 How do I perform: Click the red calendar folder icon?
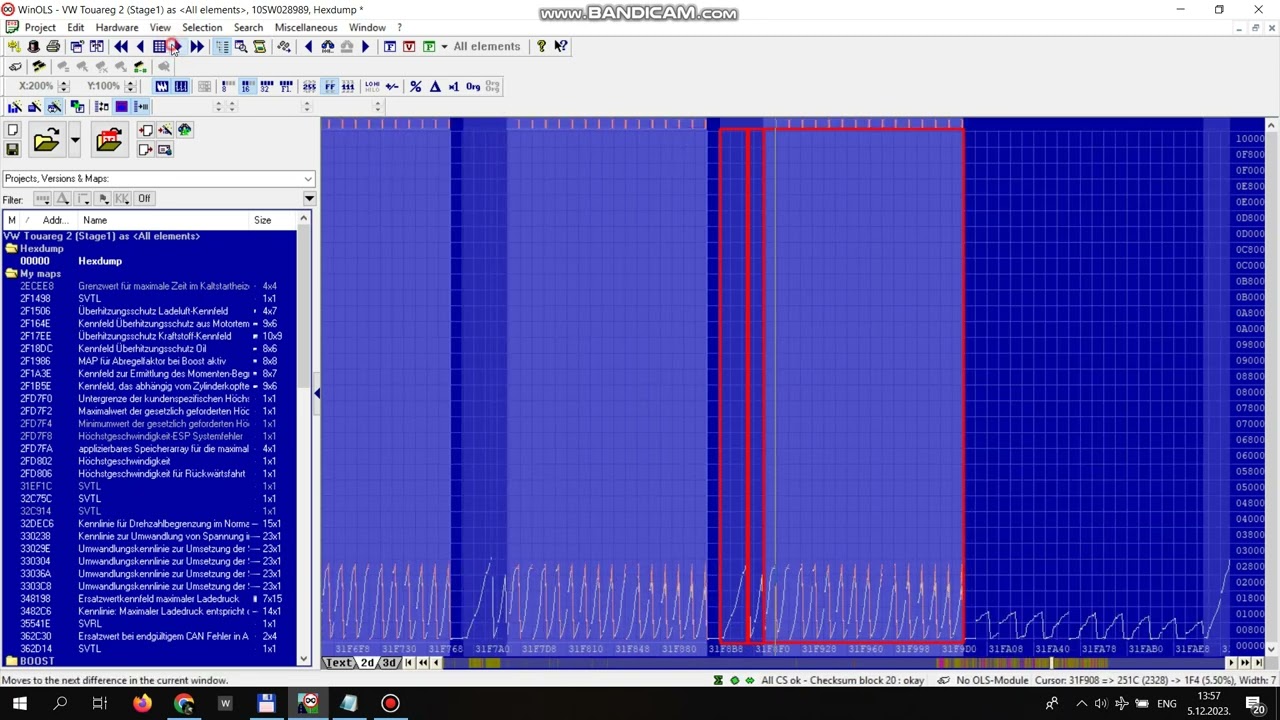109,140
